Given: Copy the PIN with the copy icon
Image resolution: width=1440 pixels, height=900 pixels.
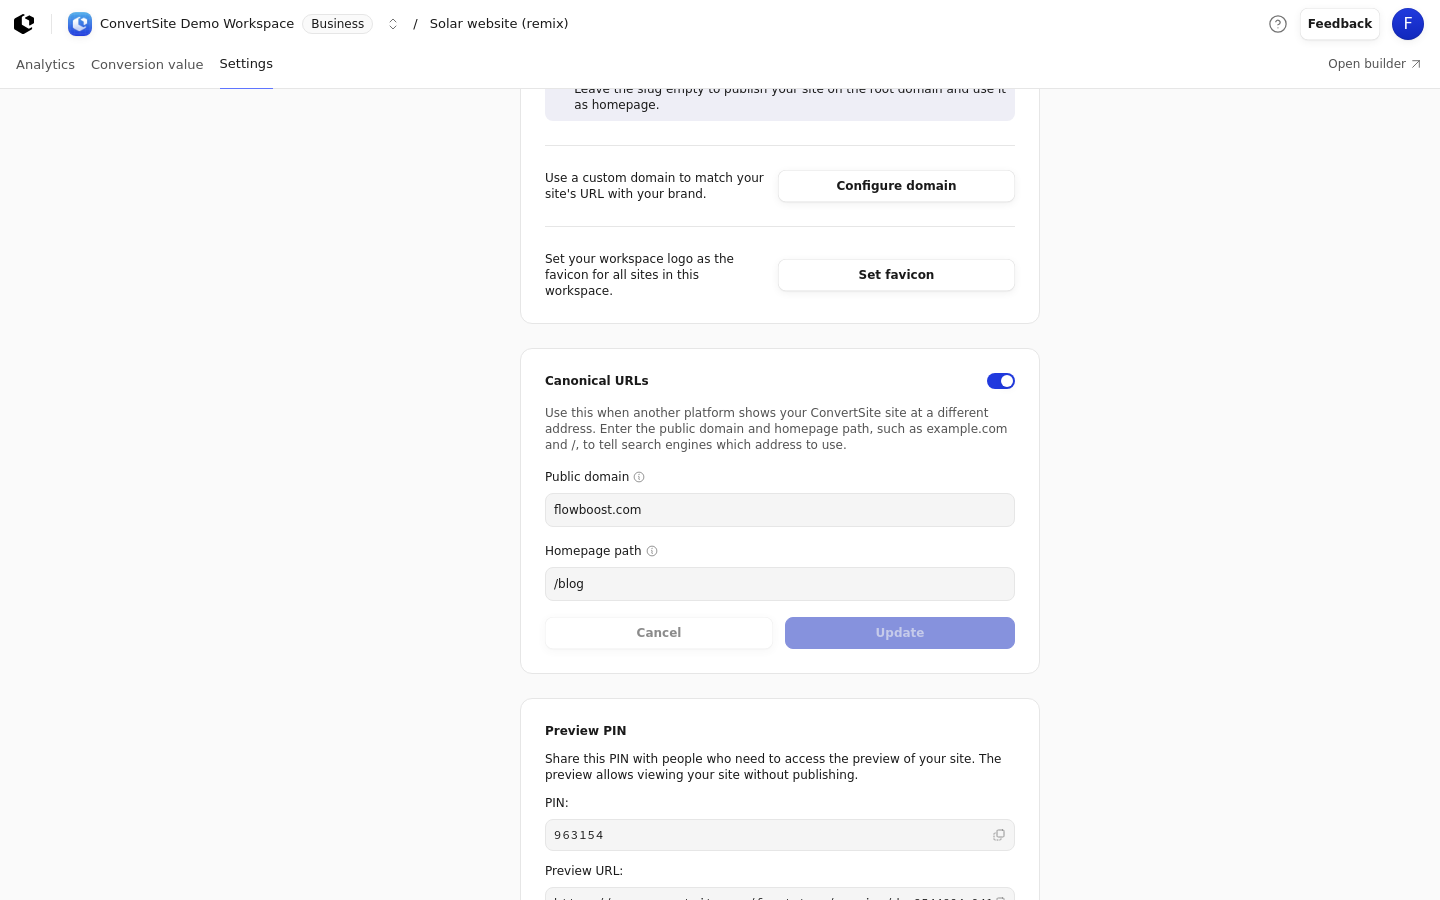Looking at the screenshot, I should pos(999,835).
